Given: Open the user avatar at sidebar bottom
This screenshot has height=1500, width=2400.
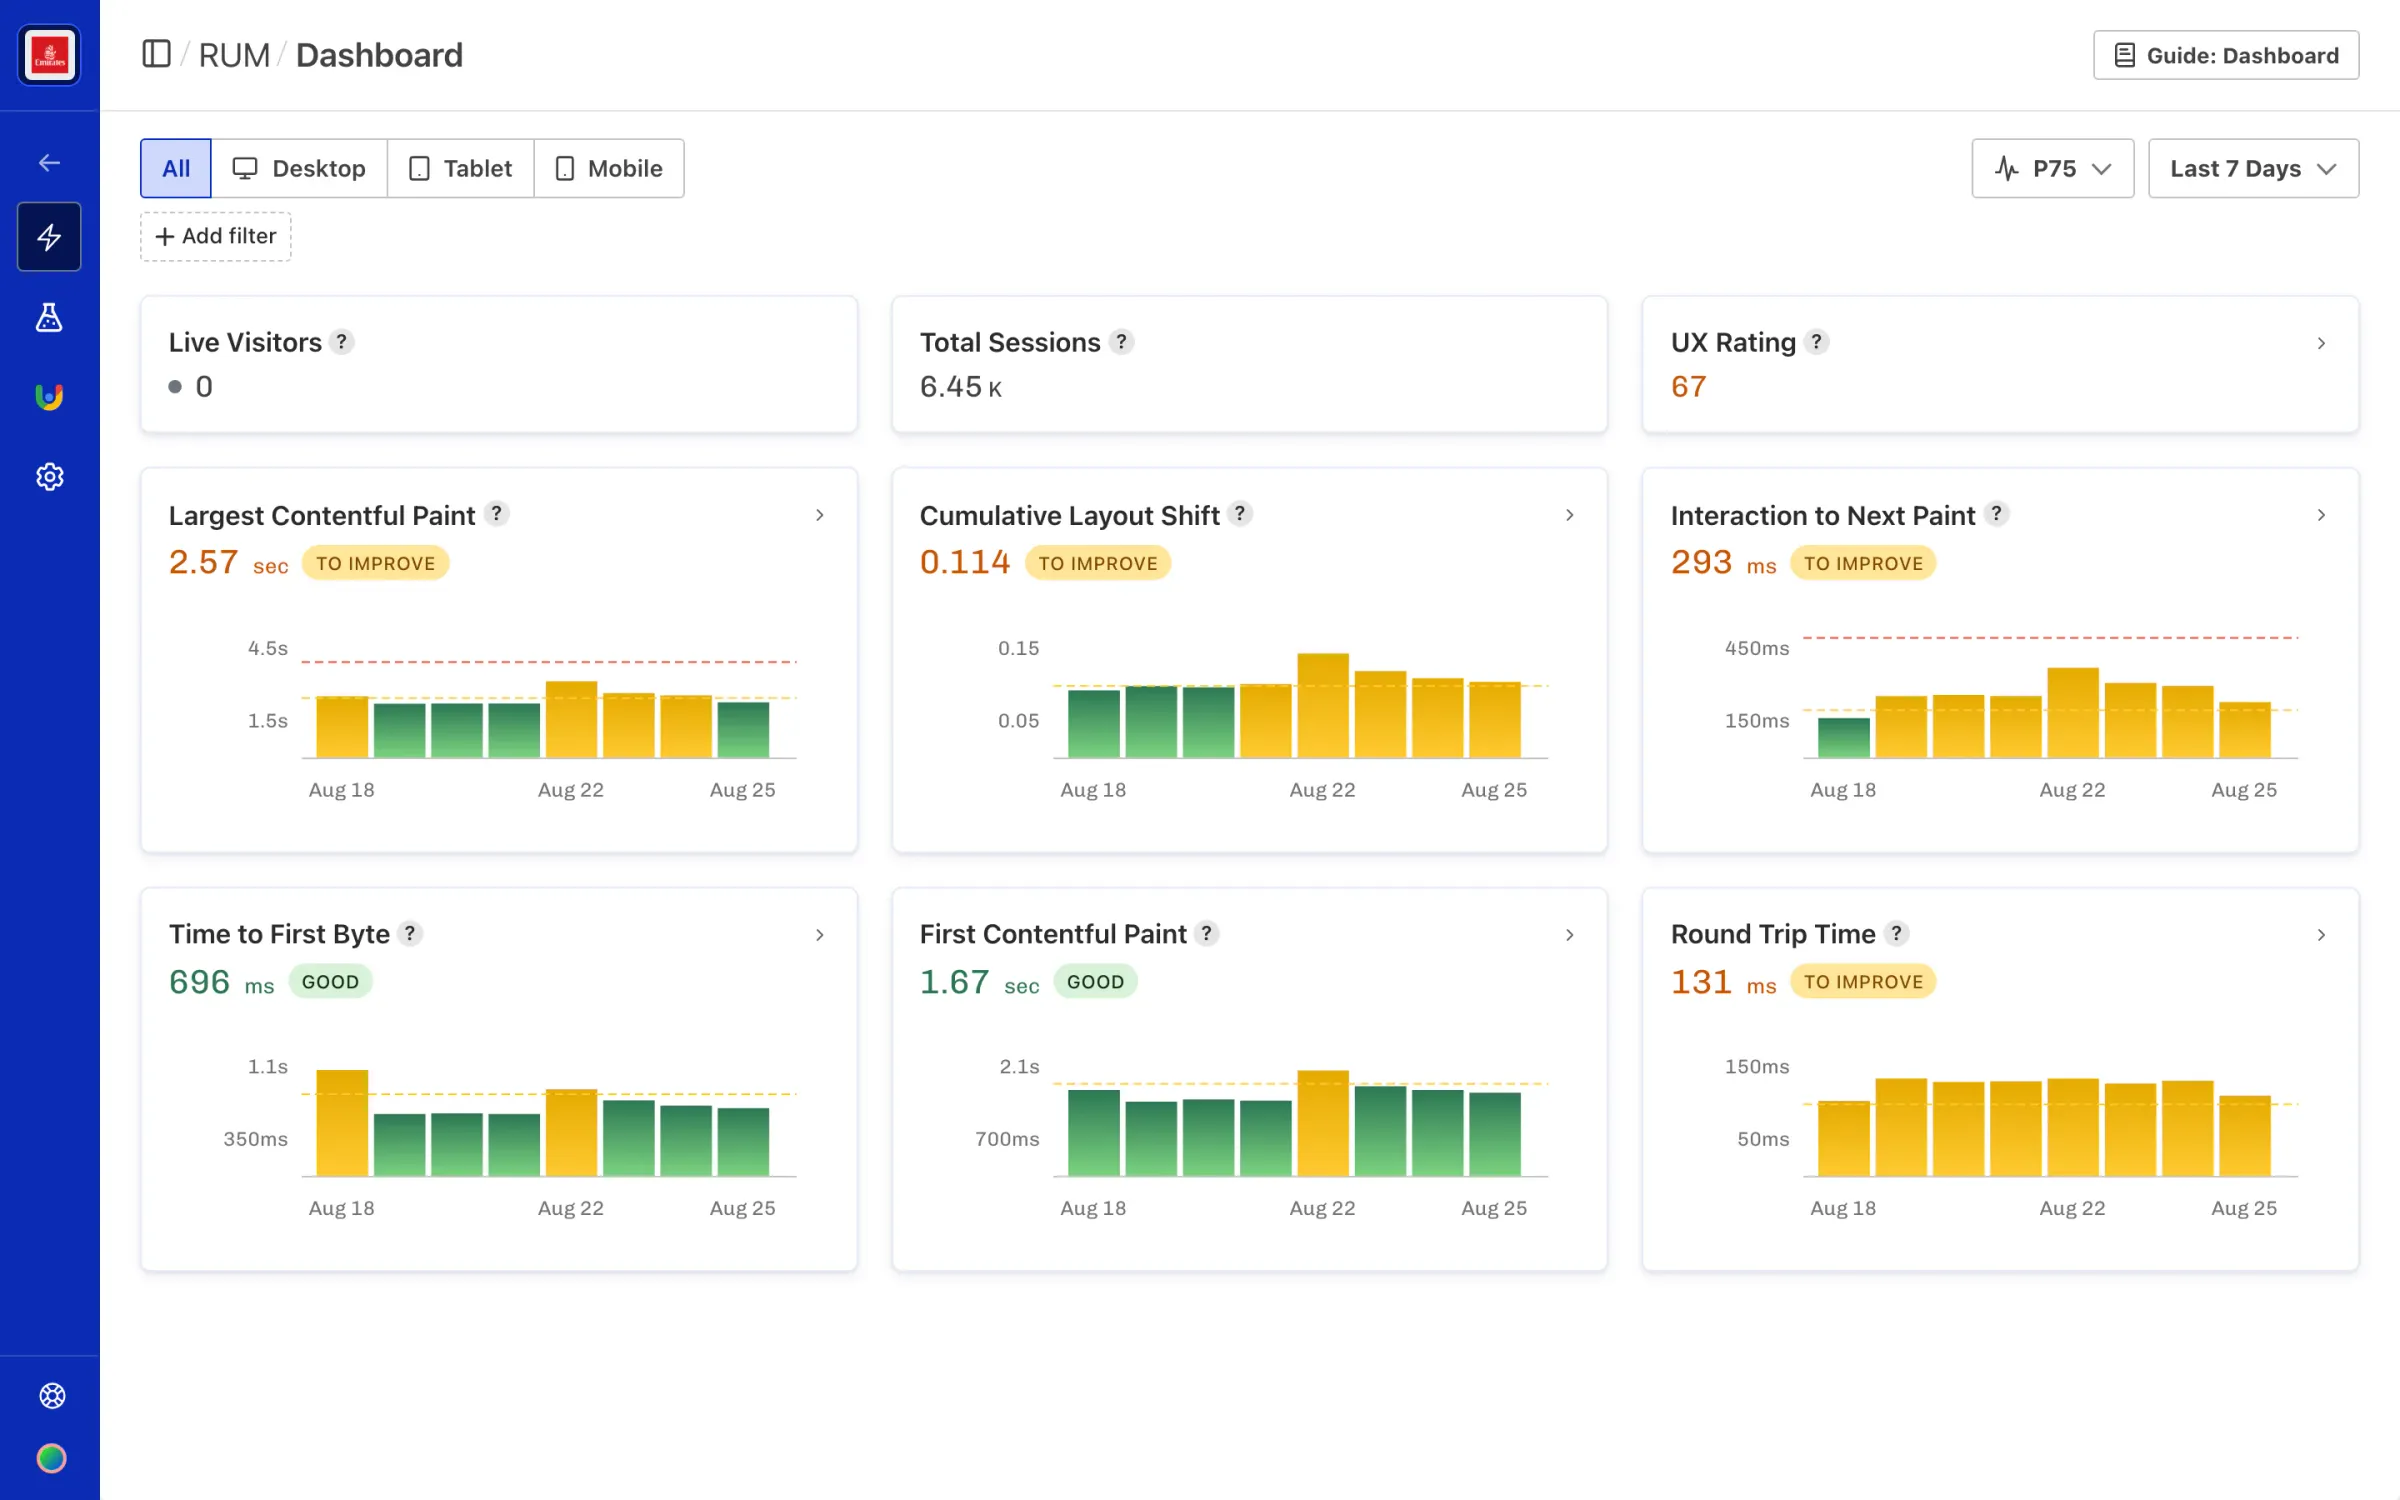Looking at the screenshot, I should tap(52, 1459).
